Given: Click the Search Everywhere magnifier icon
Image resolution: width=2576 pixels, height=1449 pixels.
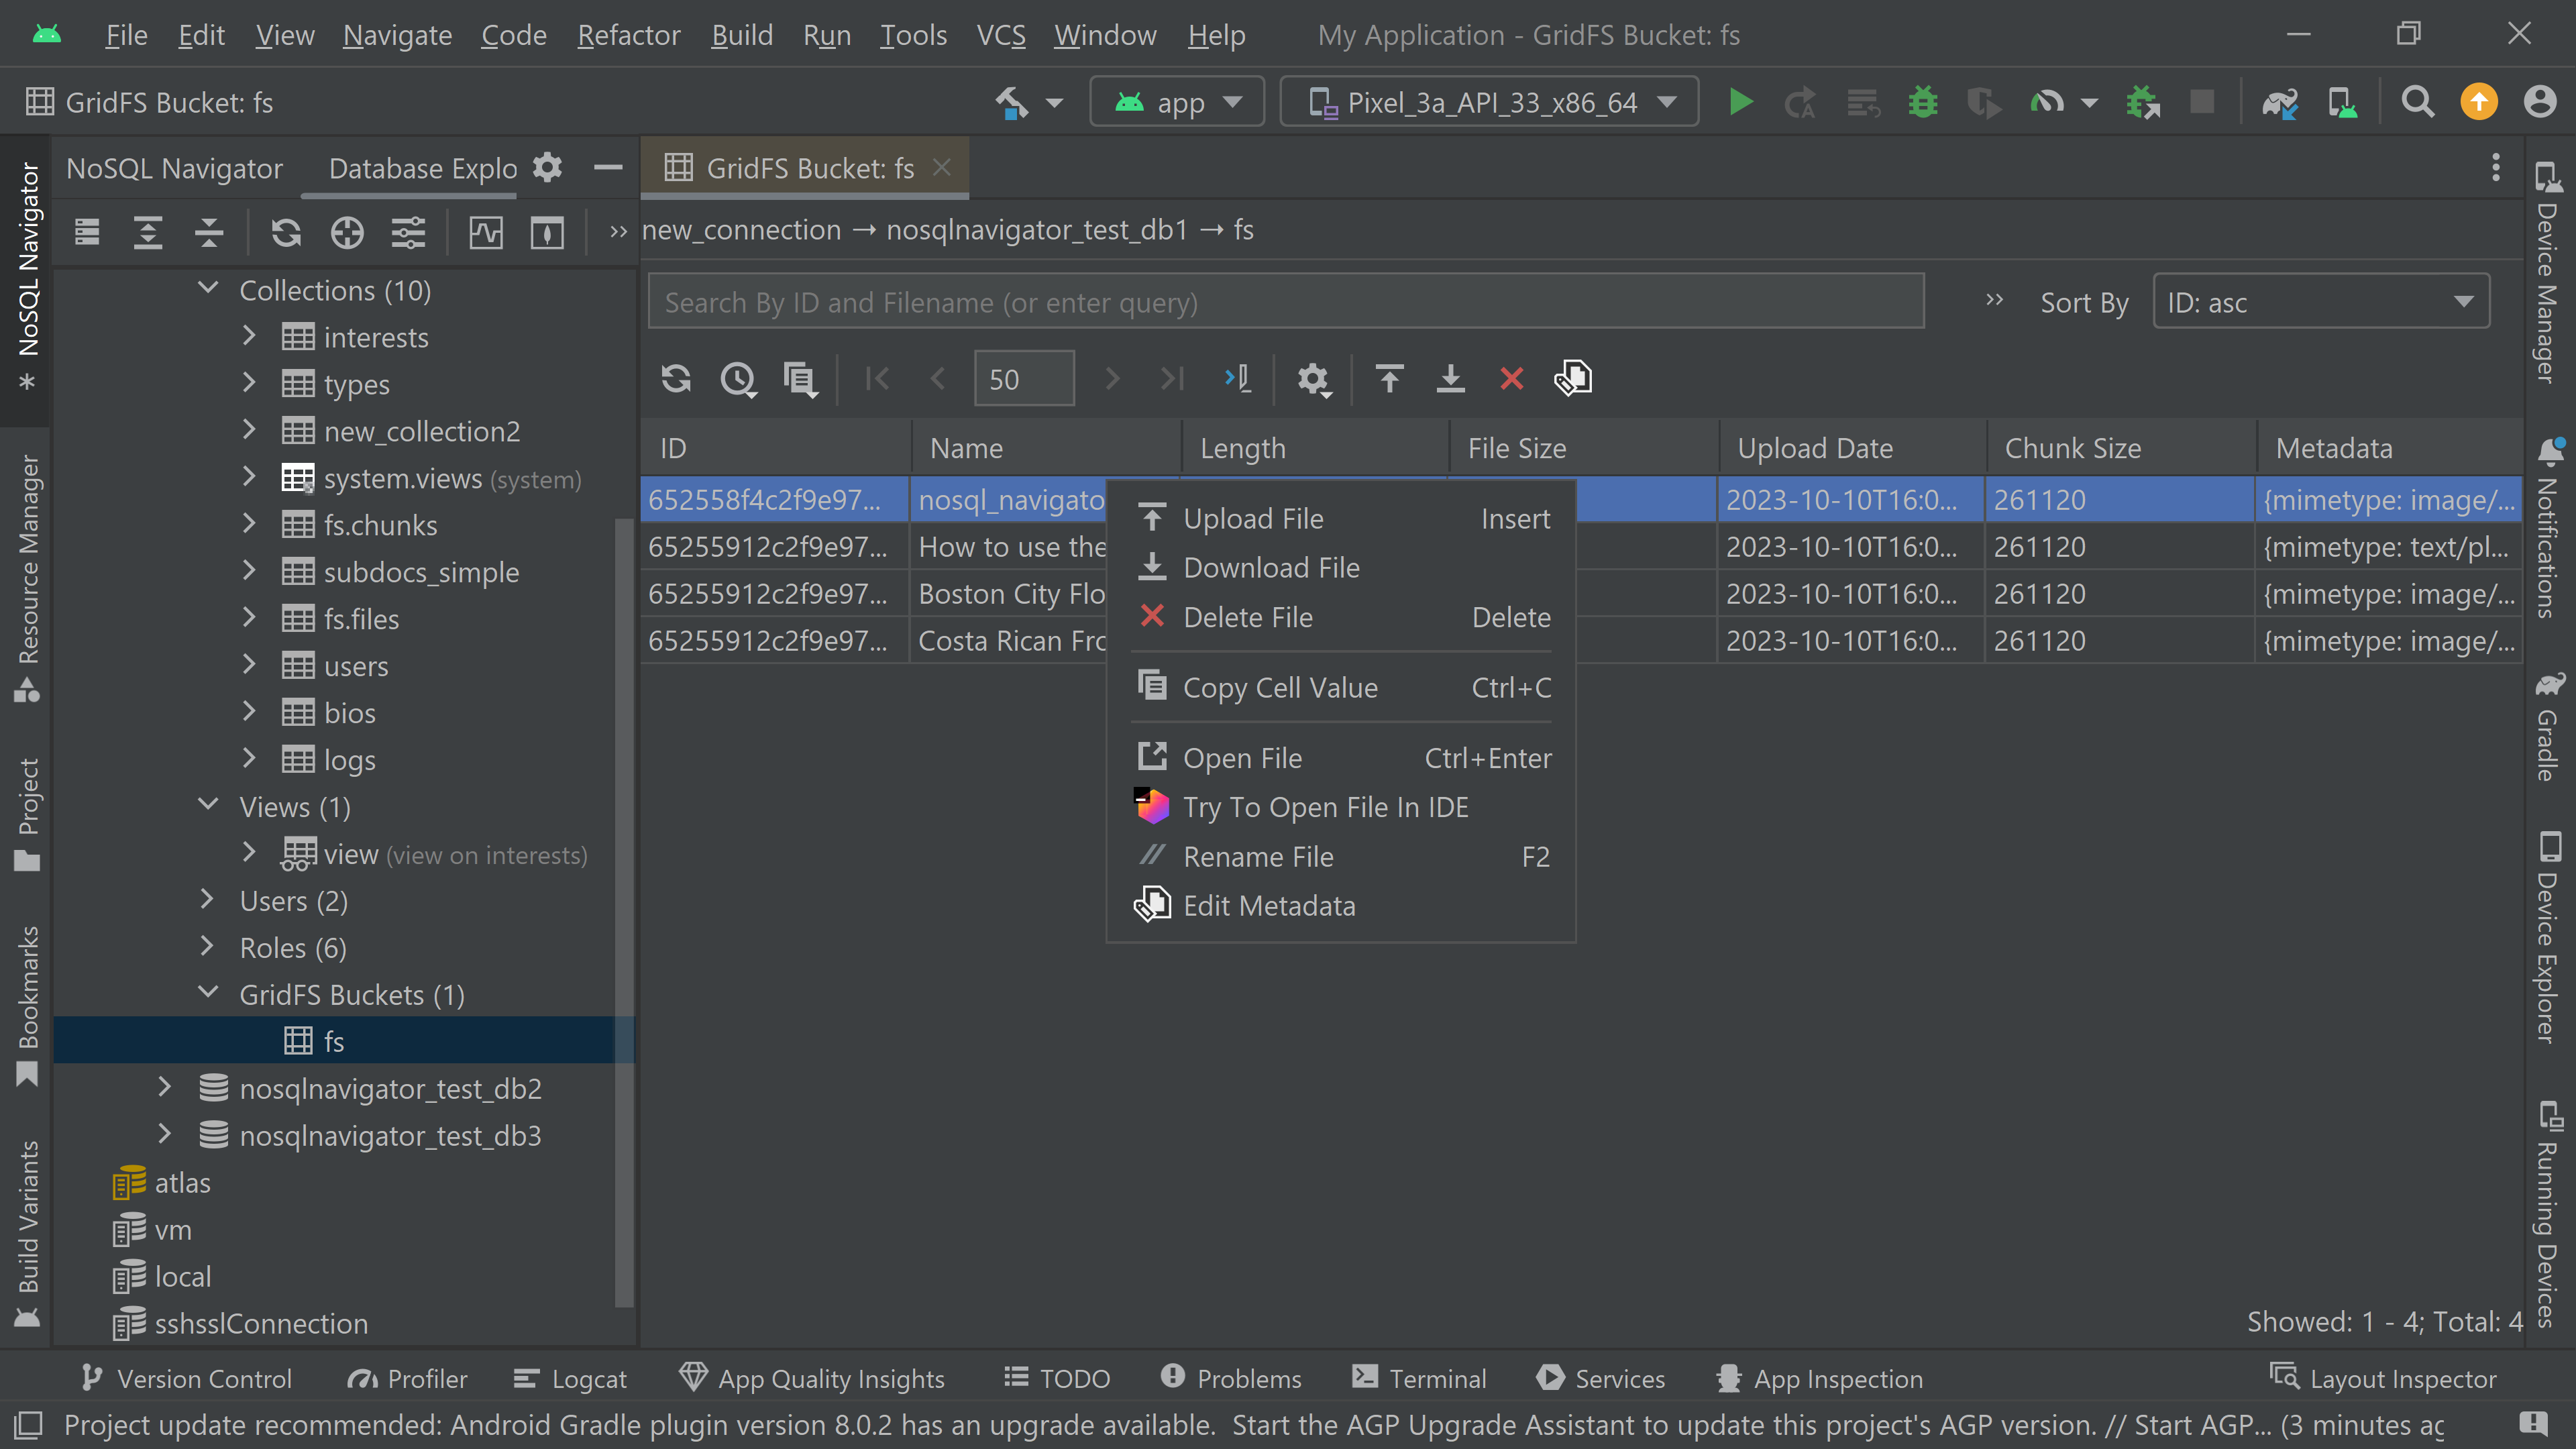Looking at the screenshot, I should [2417, 102].
